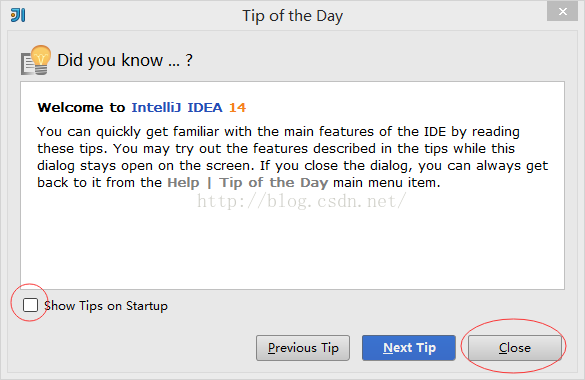Click the blog.csdn.net watermark text

(x=301, y=201)
